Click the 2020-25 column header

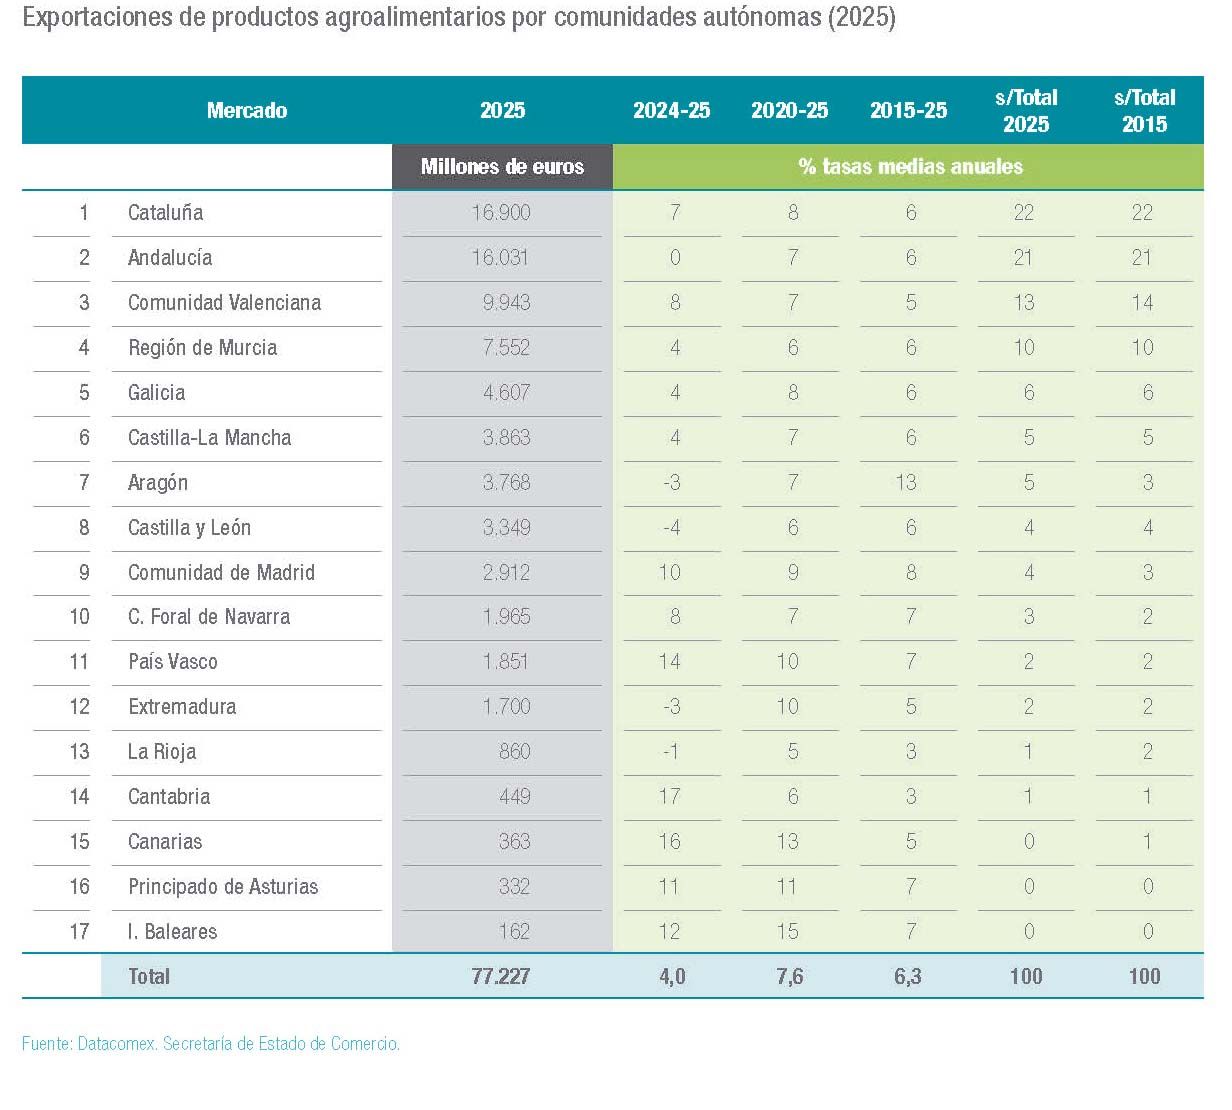[790, 111]
